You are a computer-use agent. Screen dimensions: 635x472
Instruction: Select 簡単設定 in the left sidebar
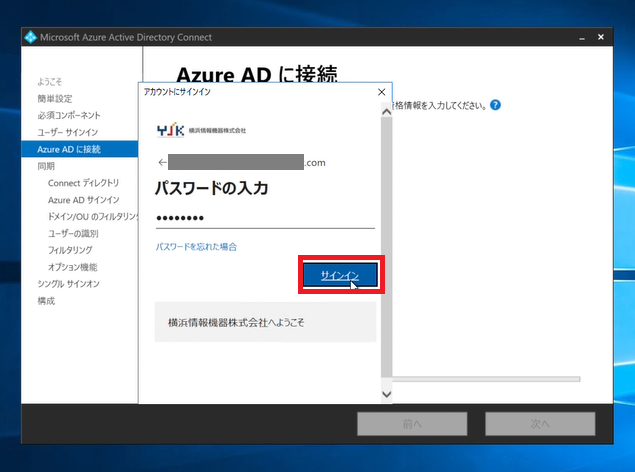55,98
